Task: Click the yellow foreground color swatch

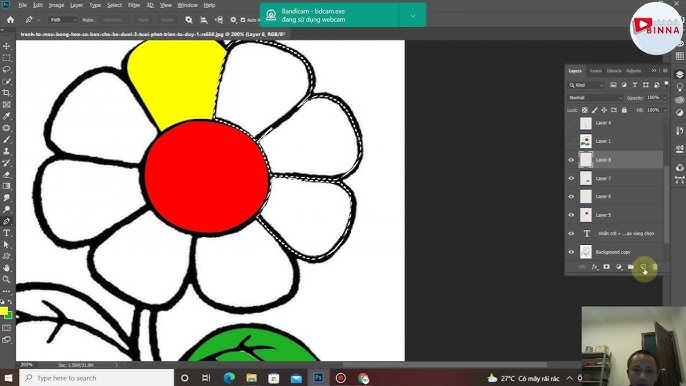Action: 4,311
